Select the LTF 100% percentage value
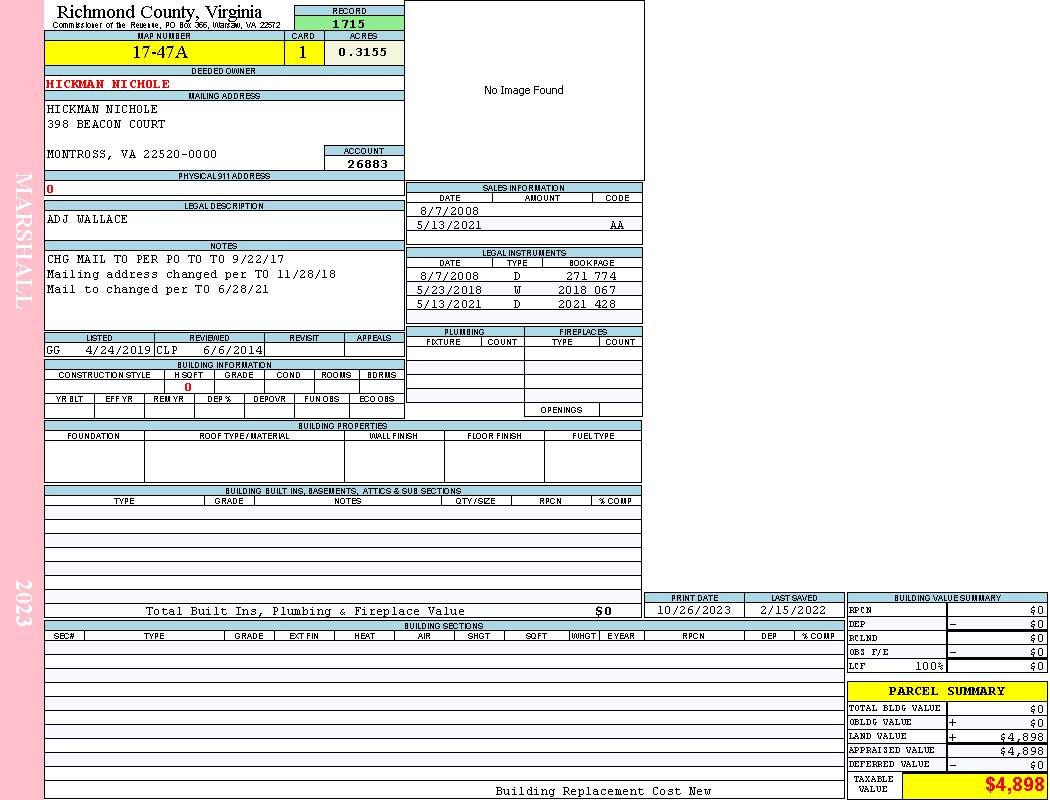The image size is (1050, 800). tap(929, 666)
